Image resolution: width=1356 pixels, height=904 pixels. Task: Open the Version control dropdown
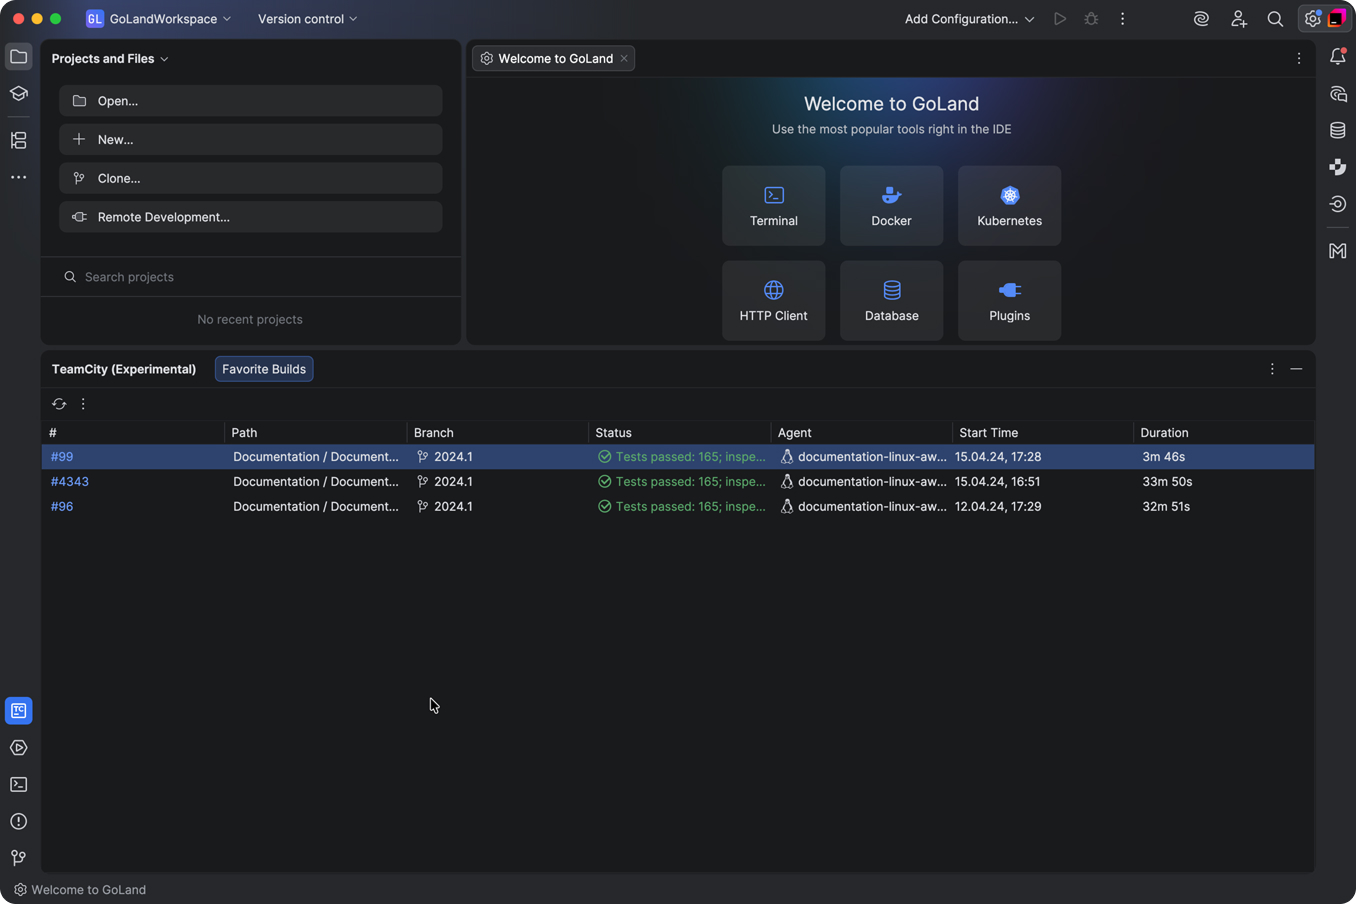(307, 19)
